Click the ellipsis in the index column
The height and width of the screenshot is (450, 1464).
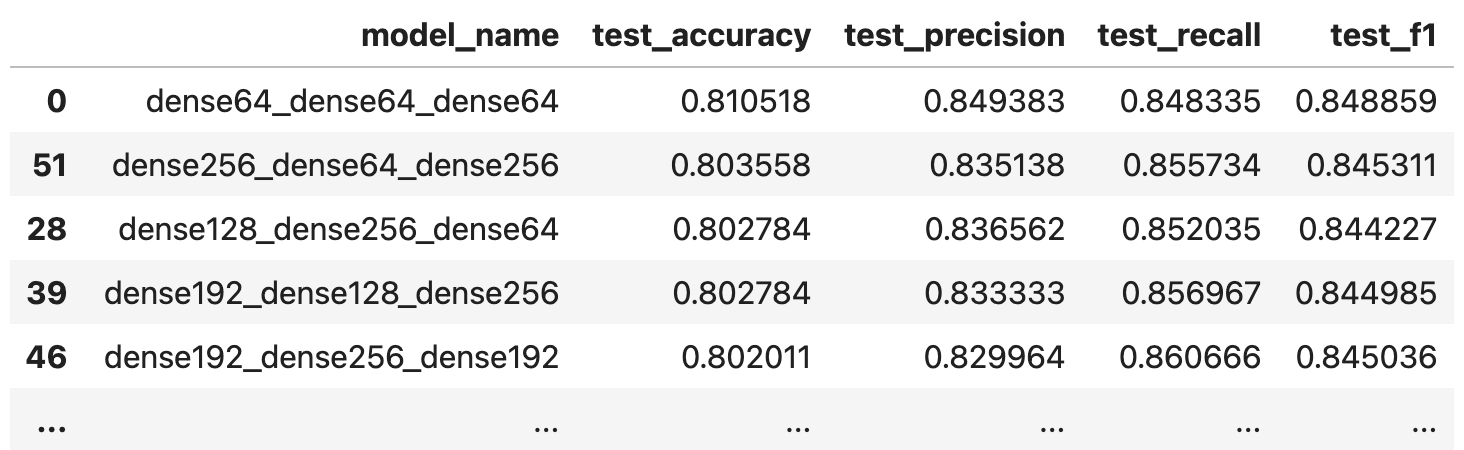coord(49,427)
